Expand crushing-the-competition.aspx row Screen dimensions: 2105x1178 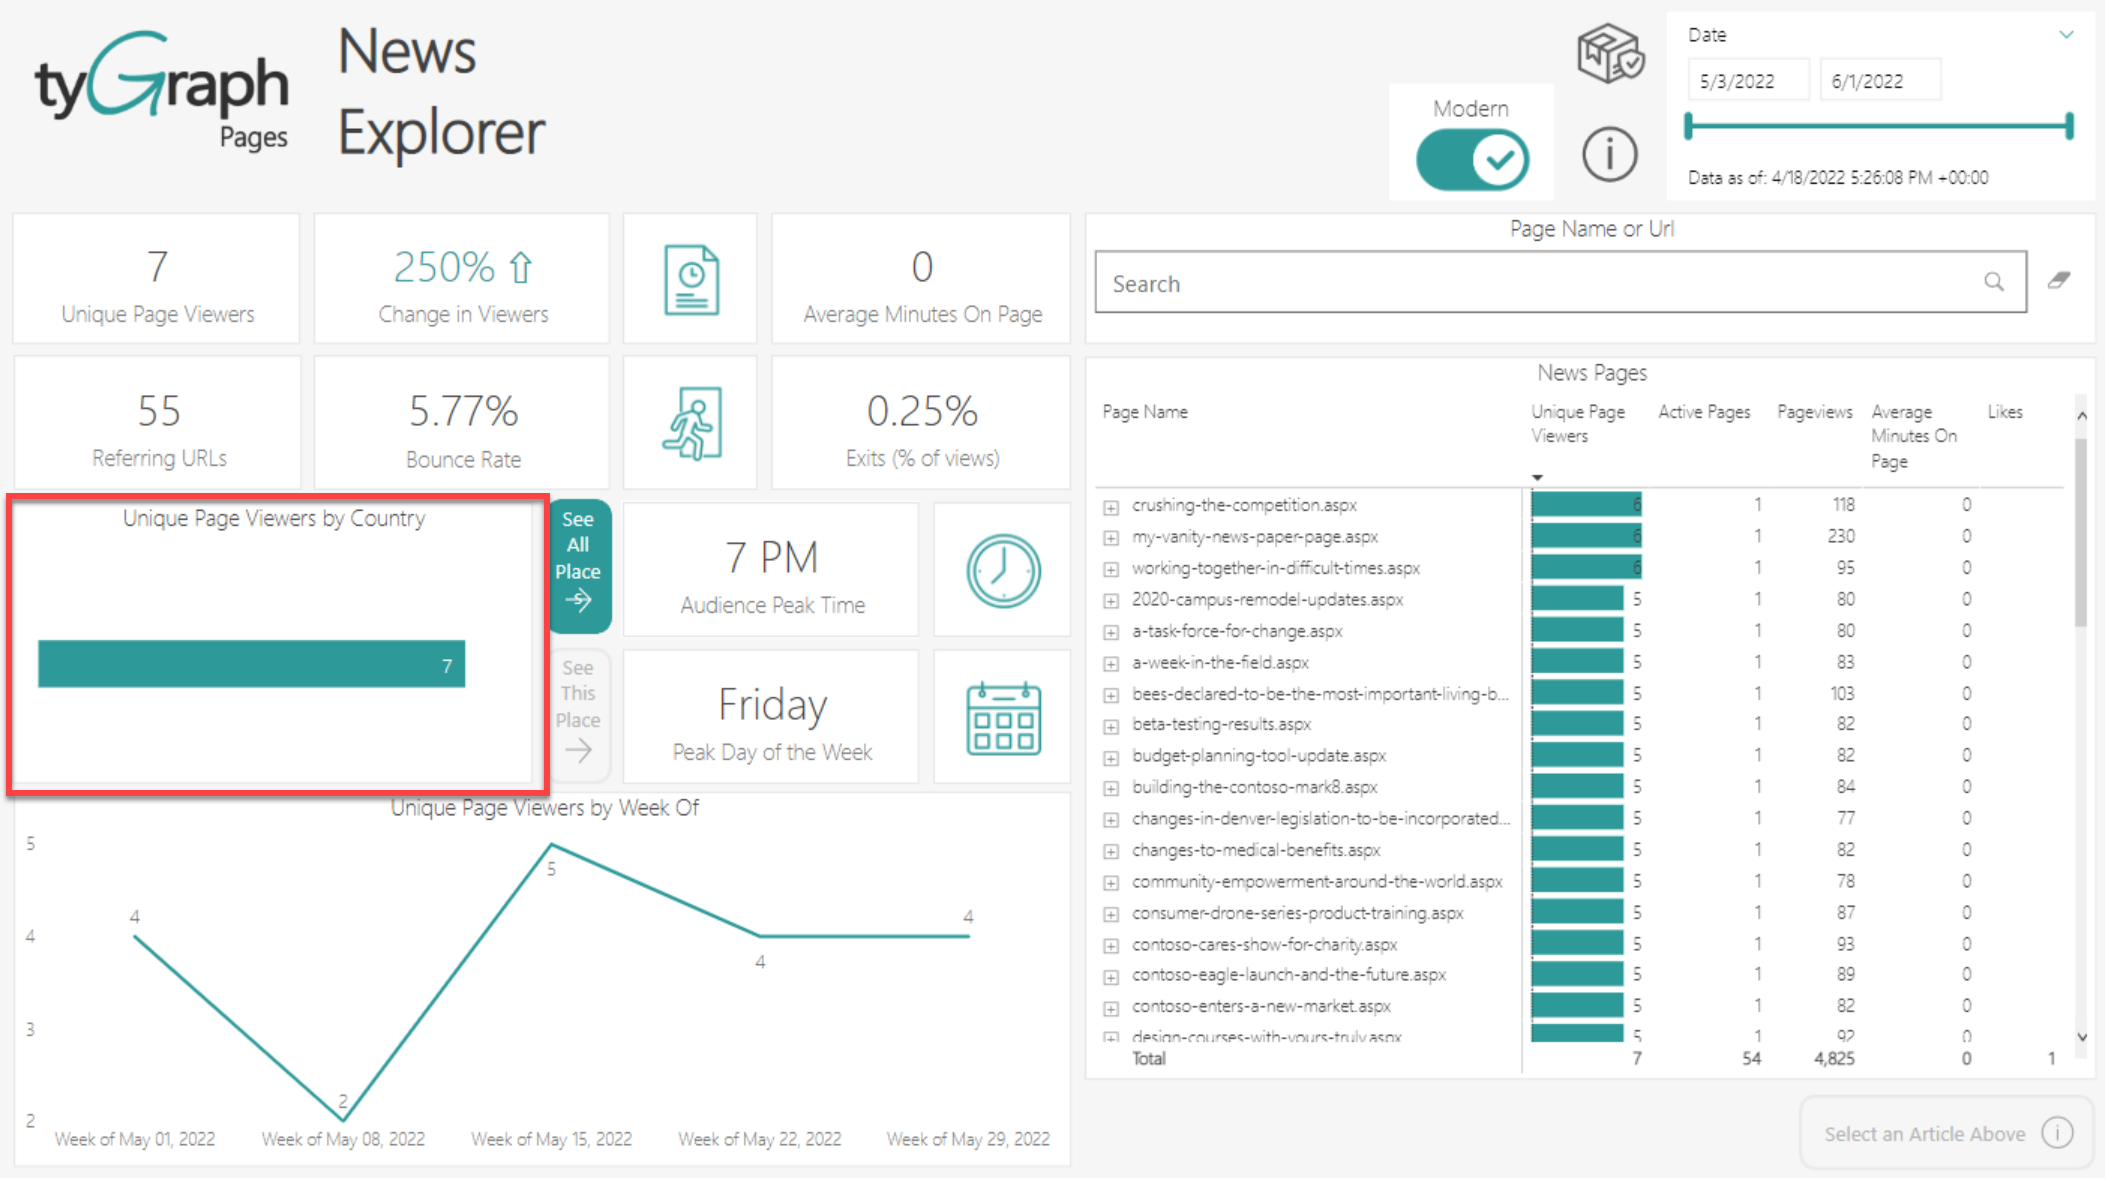[1111, 507]
